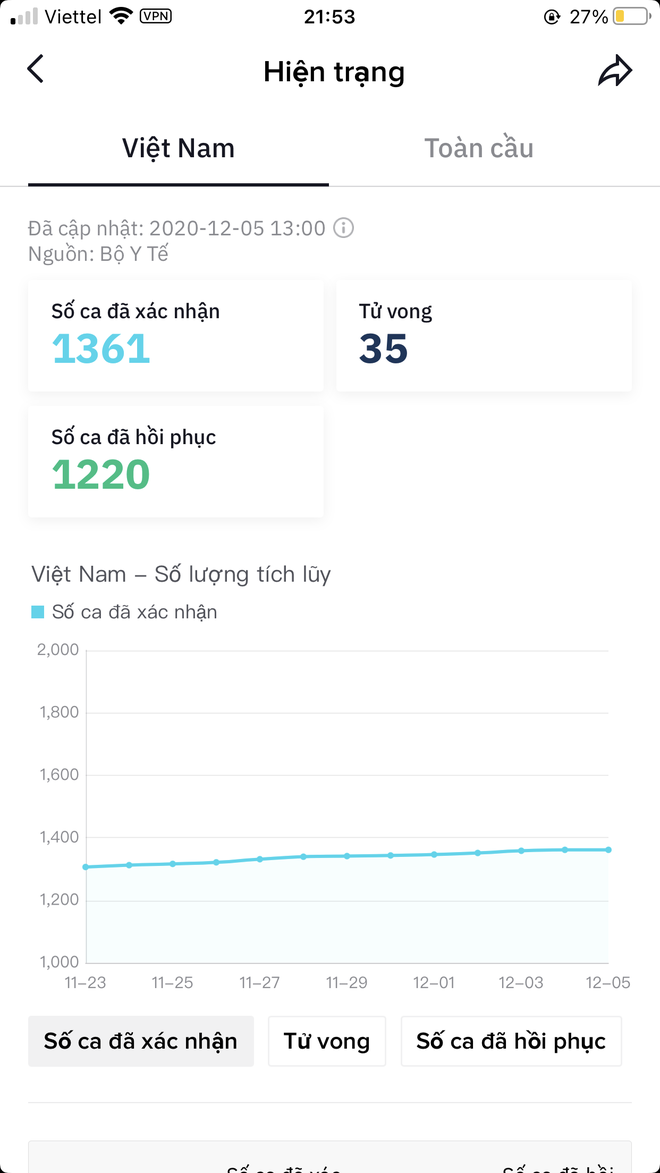The height and width of the screenshot is (1173, 660).
Task: Tap the back arrow icon
Action: click(x=36, y=70)
